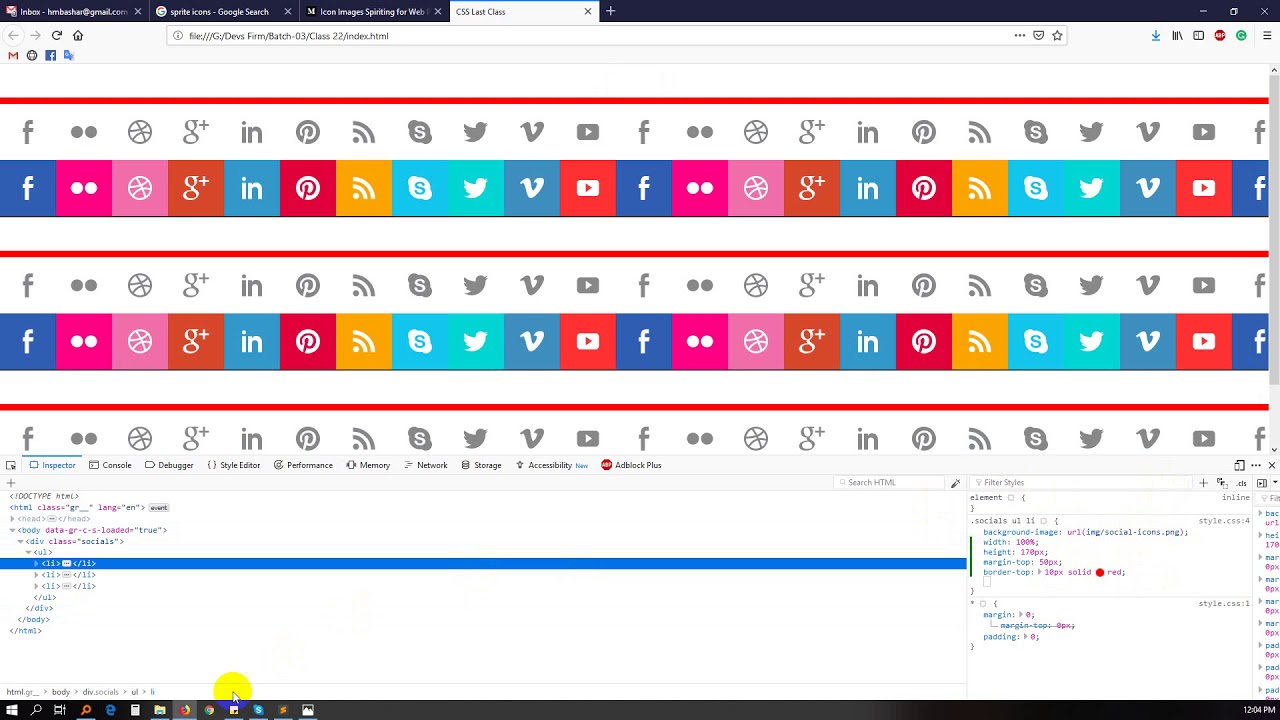Grab a color with the eyedropper

point(955,483)
